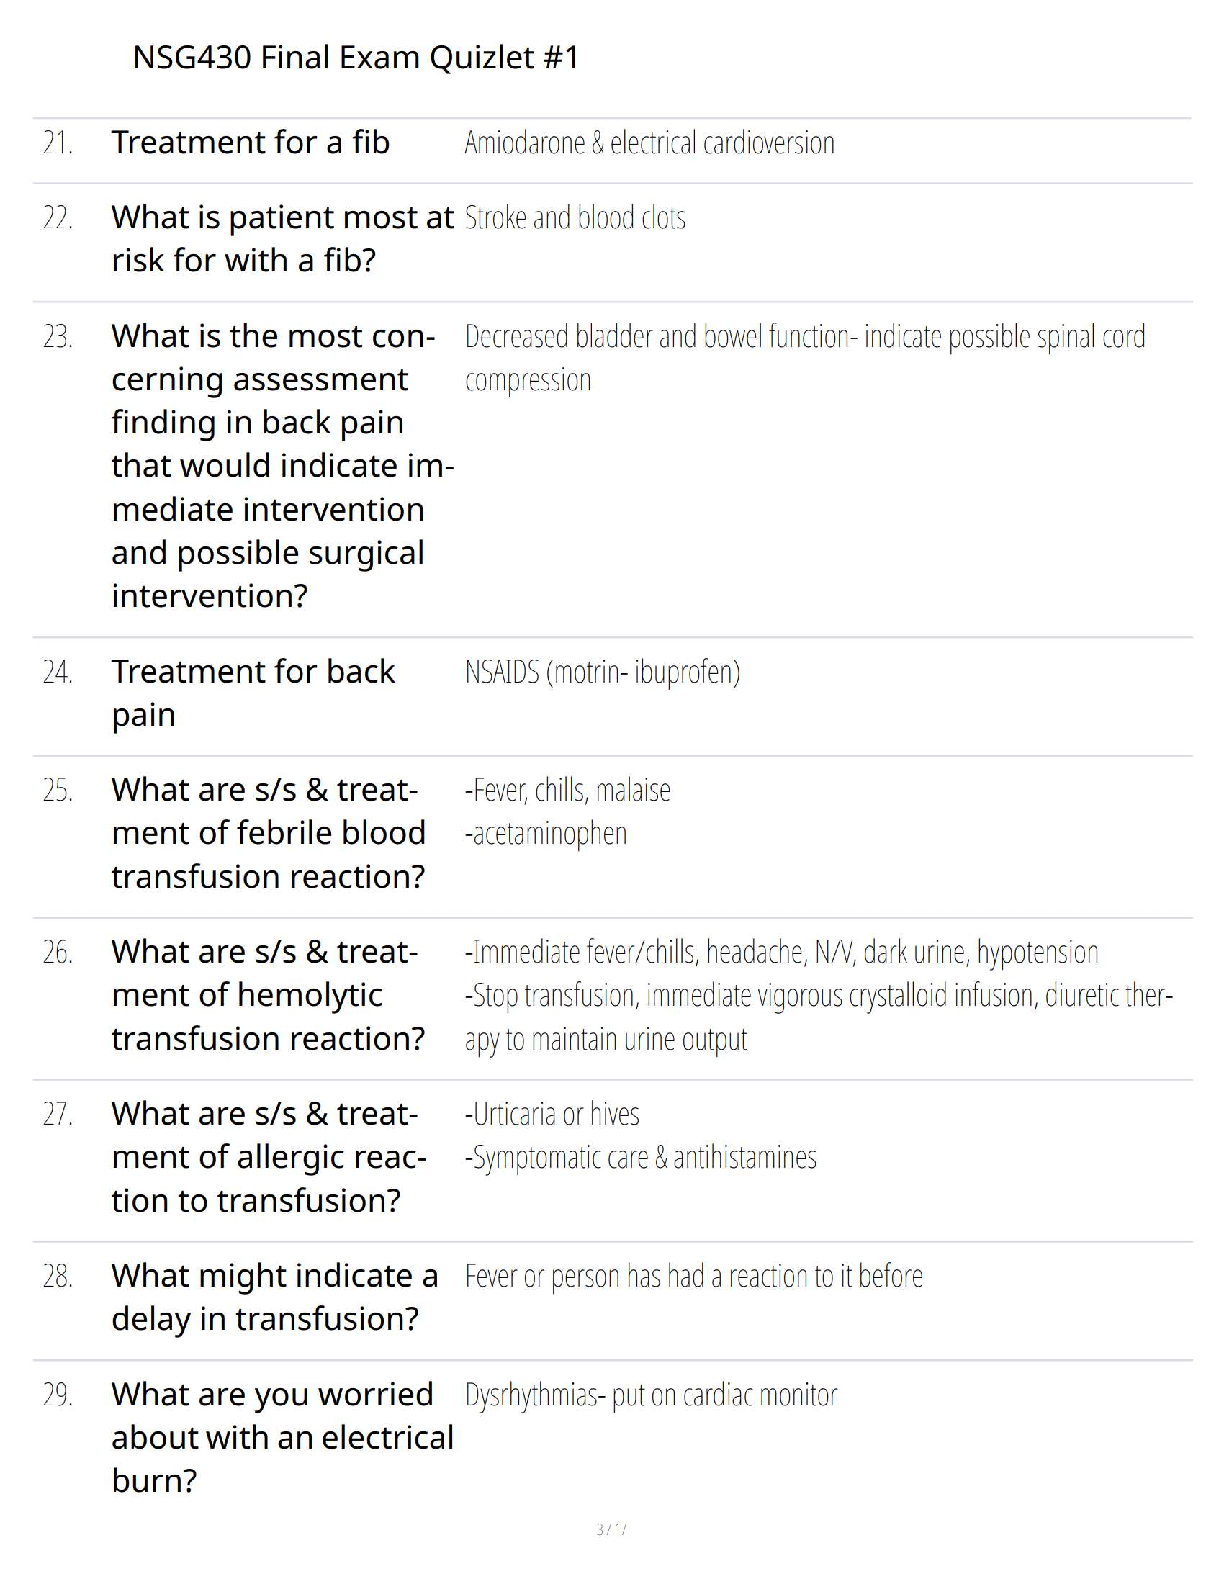The image size is (1224, 1584).
Task: Select the hemolytic transfusion reaction question
Action: [268, 995]
